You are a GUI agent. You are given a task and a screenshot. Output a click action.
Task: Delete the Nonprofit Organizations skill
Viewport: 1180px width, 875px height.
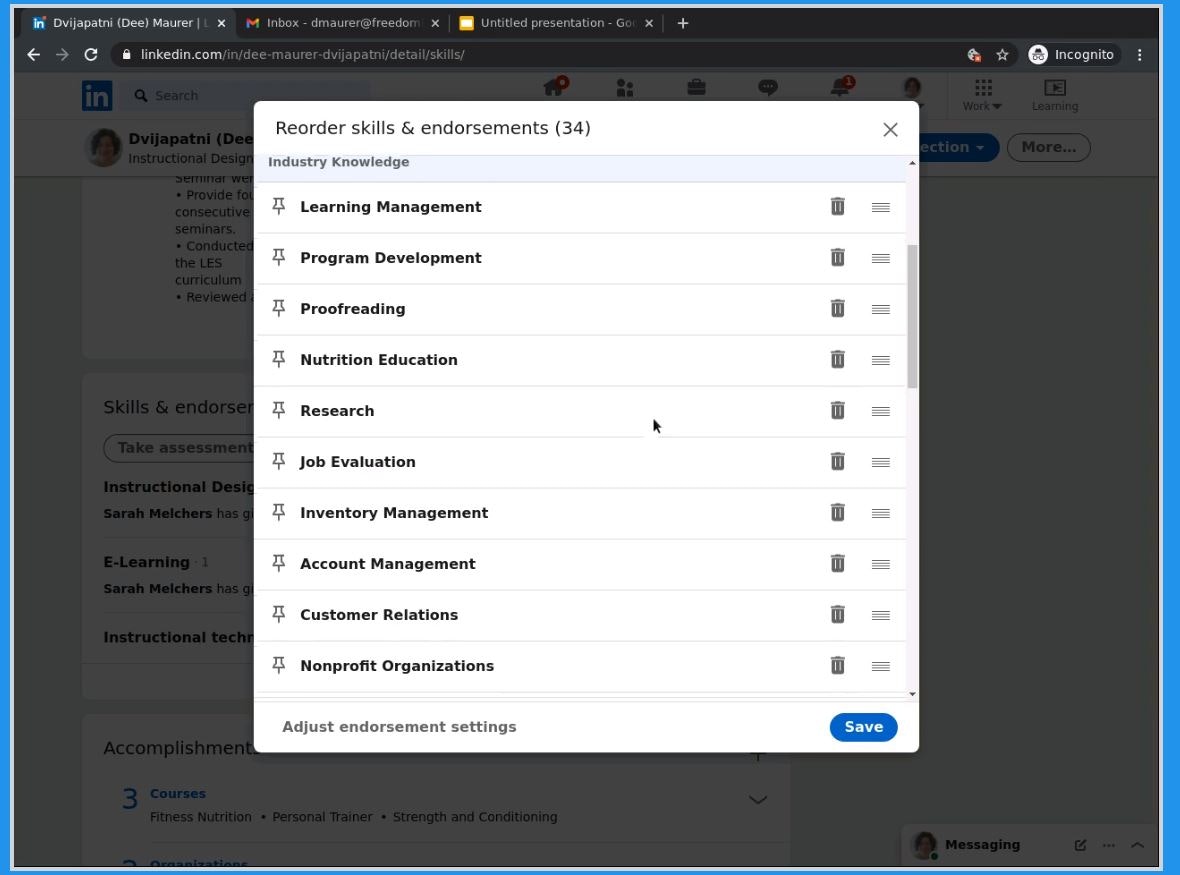pyautogui.click(x=838, y=665)
